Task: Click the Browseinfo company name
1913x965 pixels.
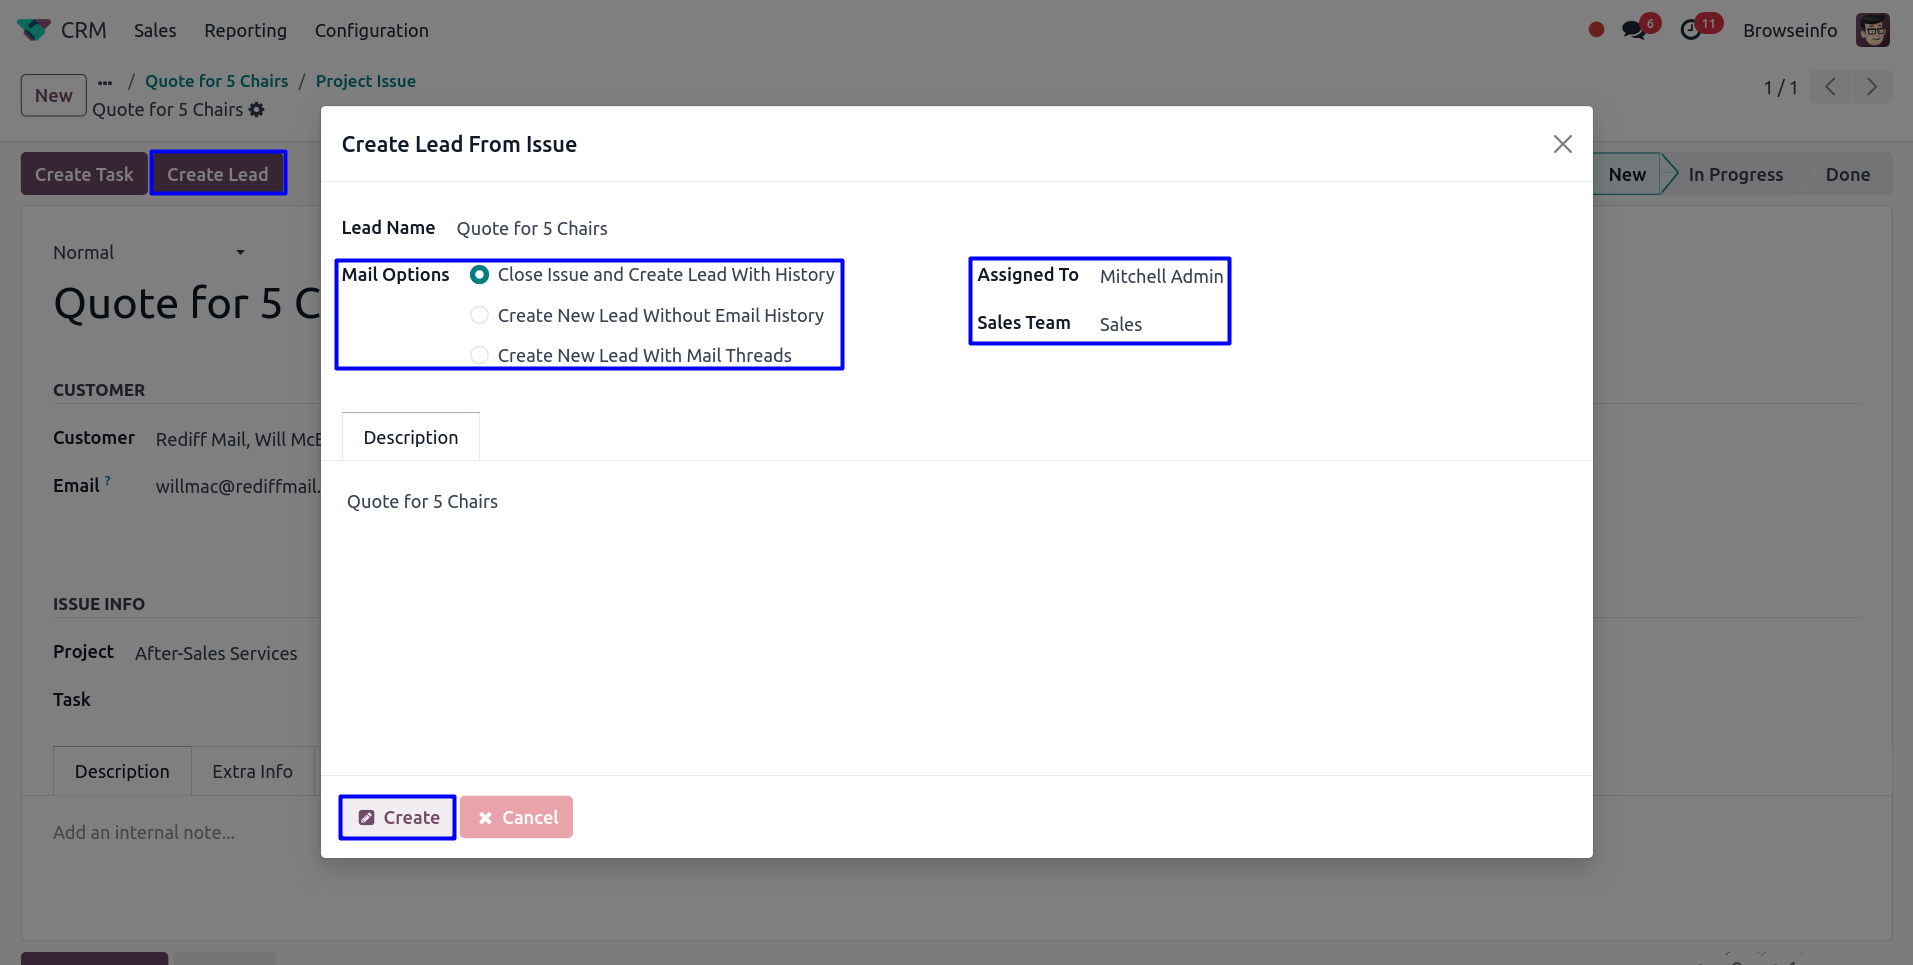Action: 1790,30
